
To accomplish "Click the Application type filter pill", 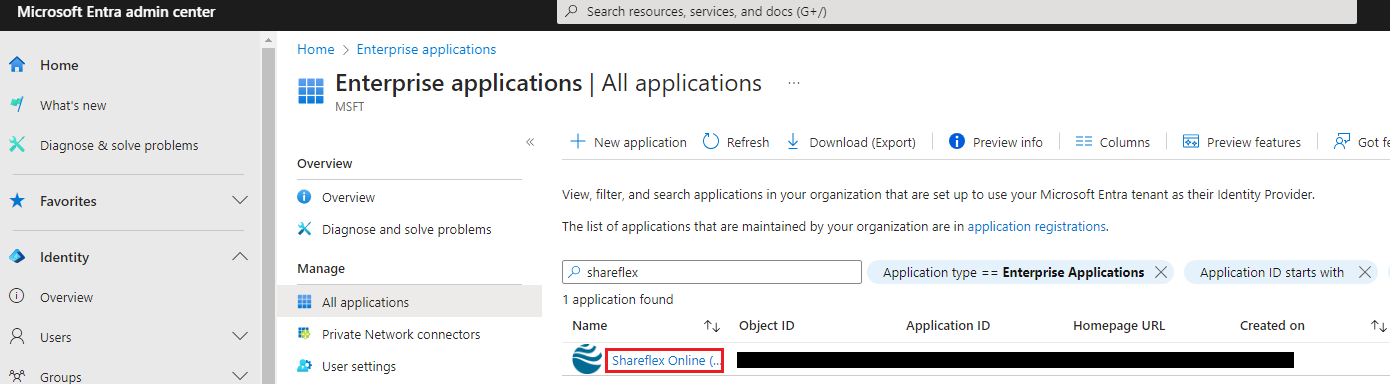I will coord(1020,272).
